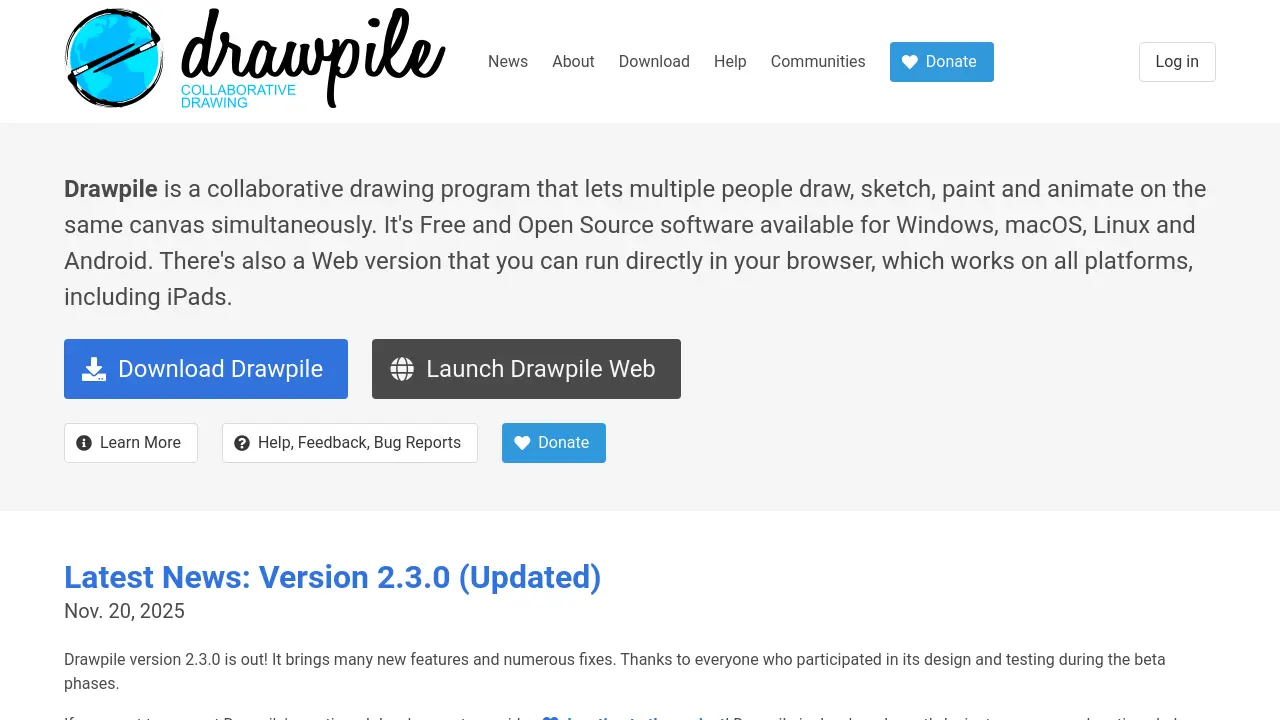Screen dimensions: 1280x720
Task: Open Help, Feedback, Bug Reports button
Action: pyautogui.click(x=350, y=443)
